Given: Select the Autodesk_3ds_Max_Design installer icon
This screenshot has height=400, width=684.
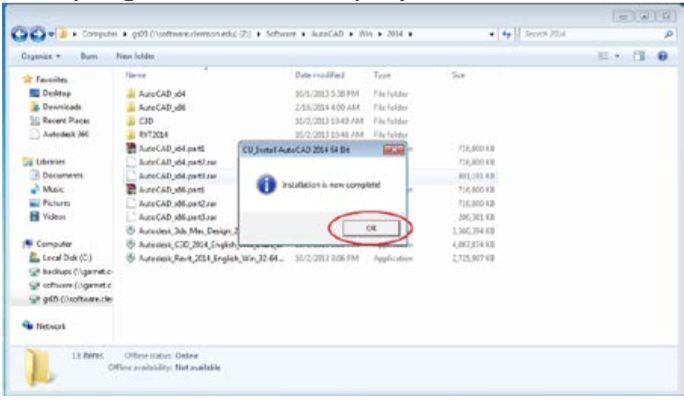Looking at the screenshot, I should (130, 230).
